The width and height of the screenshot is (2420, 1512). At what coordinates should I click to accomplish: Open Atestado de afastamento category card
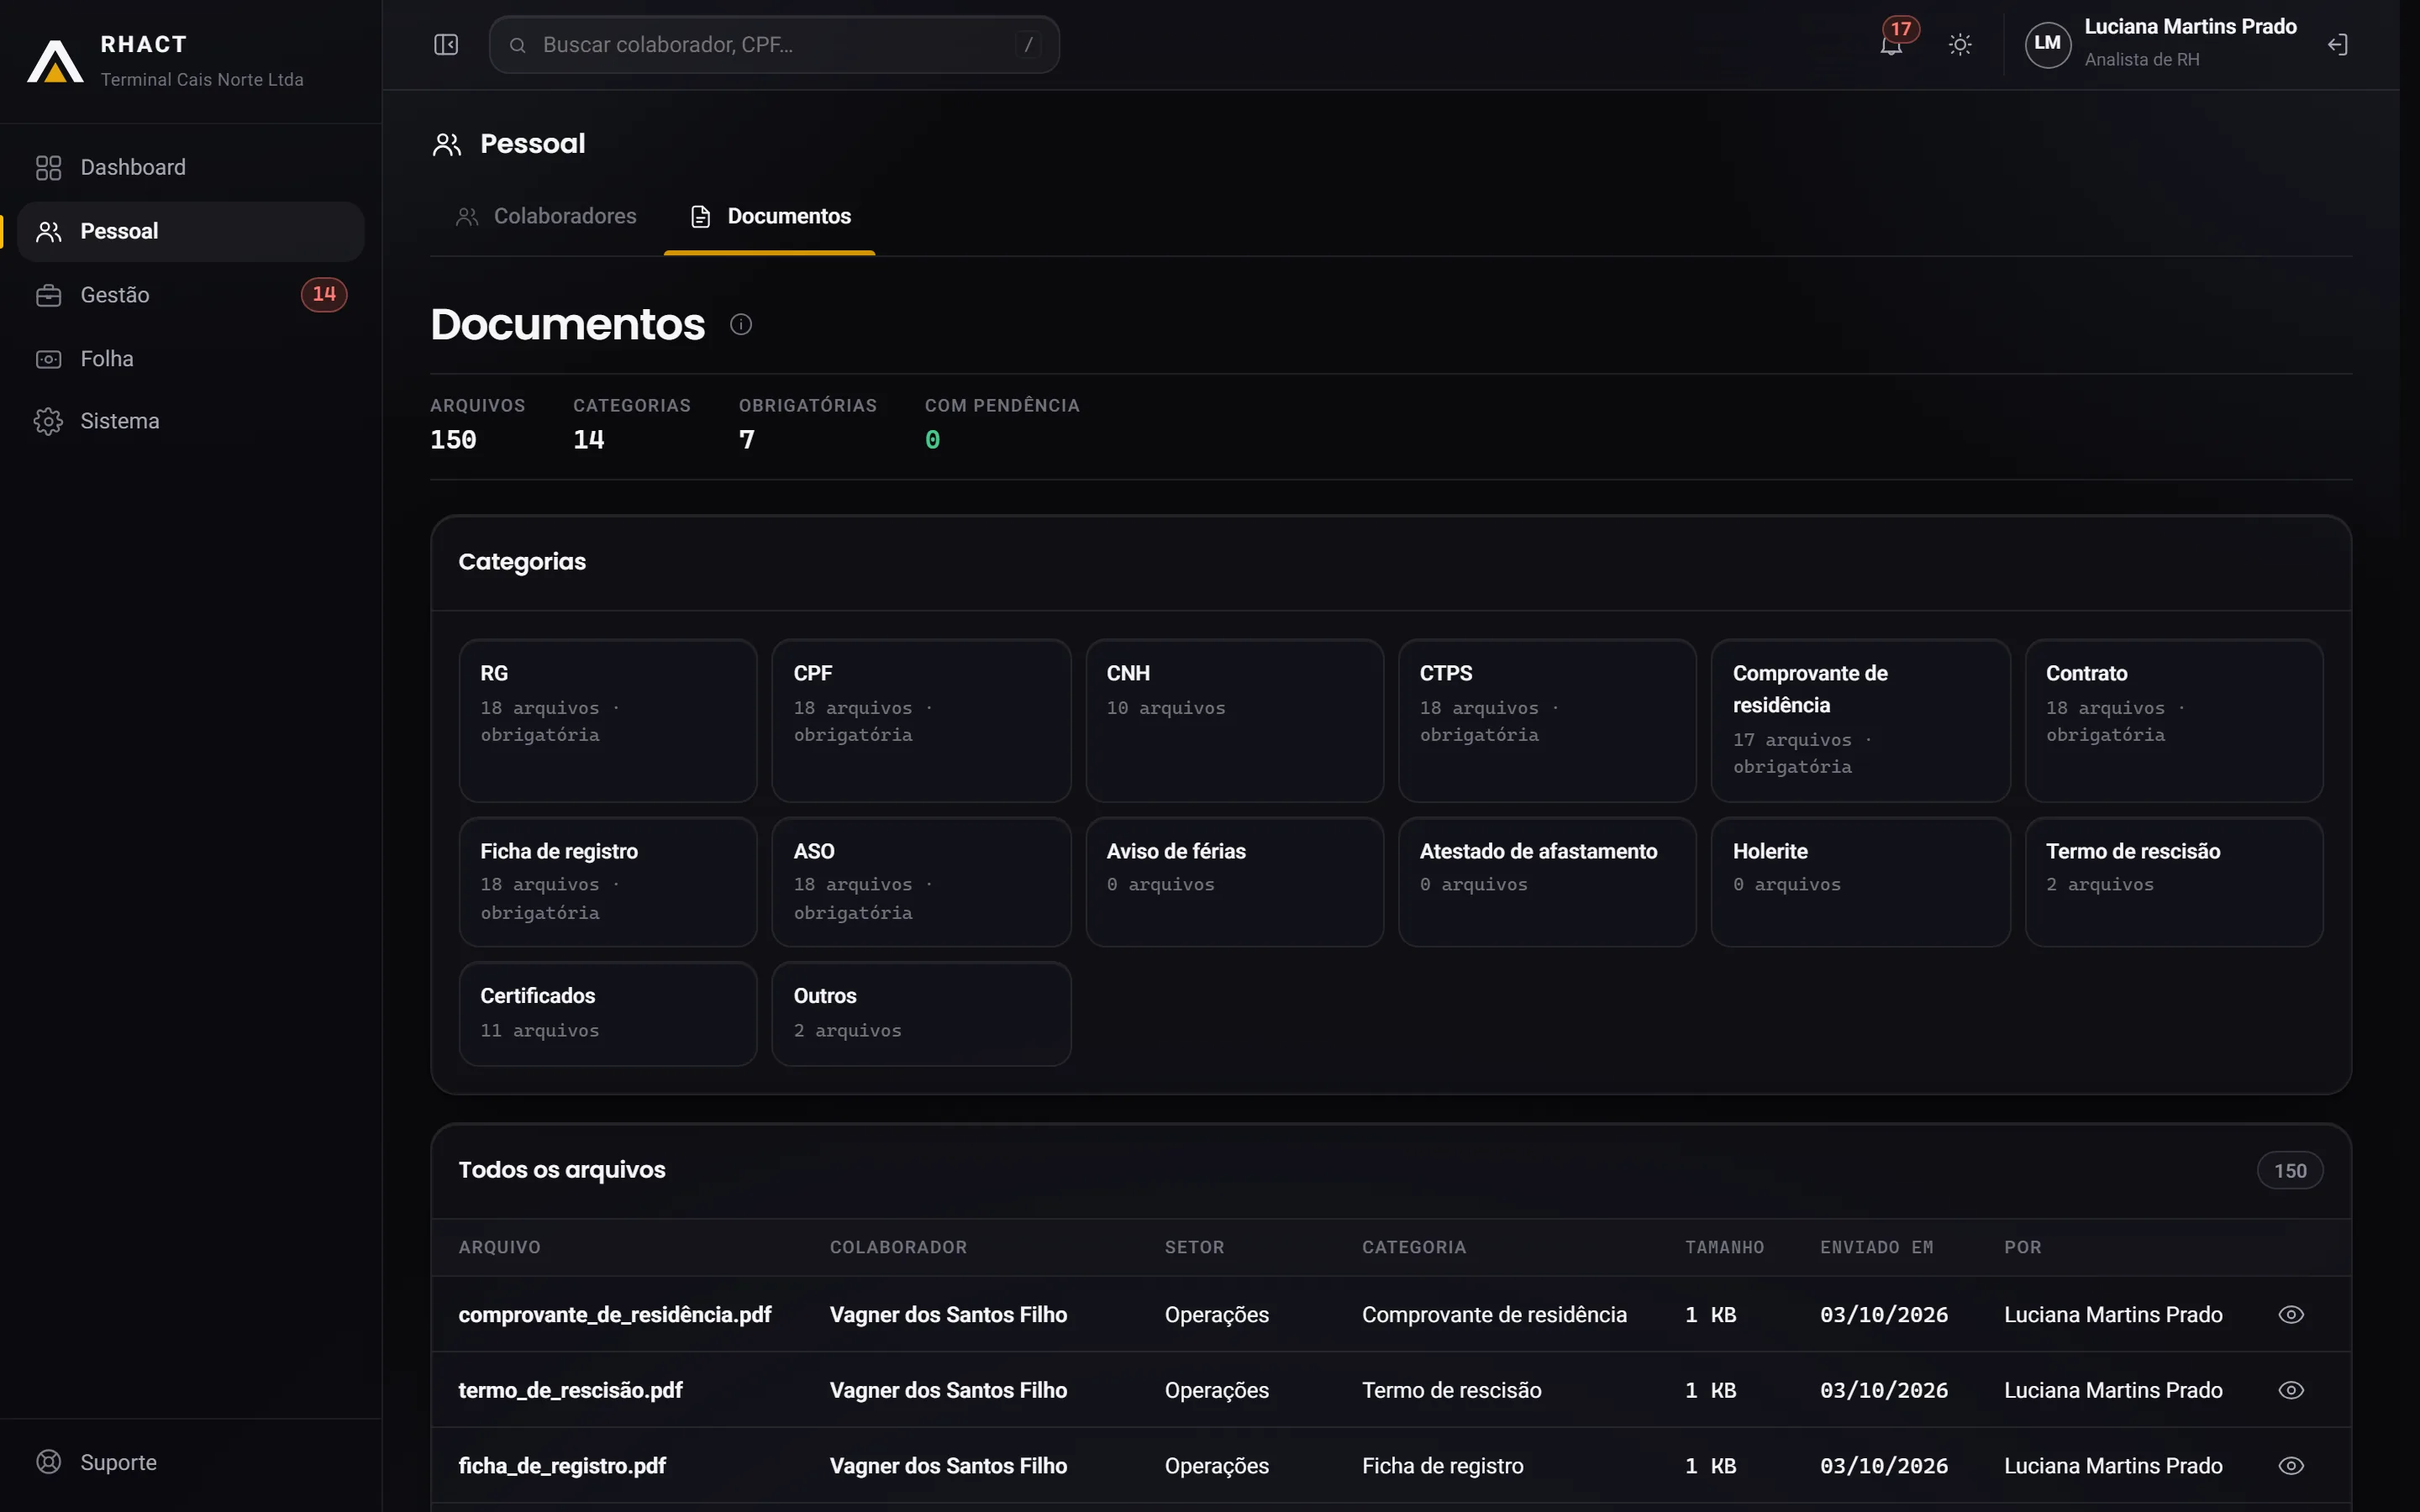coord(1547,882)
